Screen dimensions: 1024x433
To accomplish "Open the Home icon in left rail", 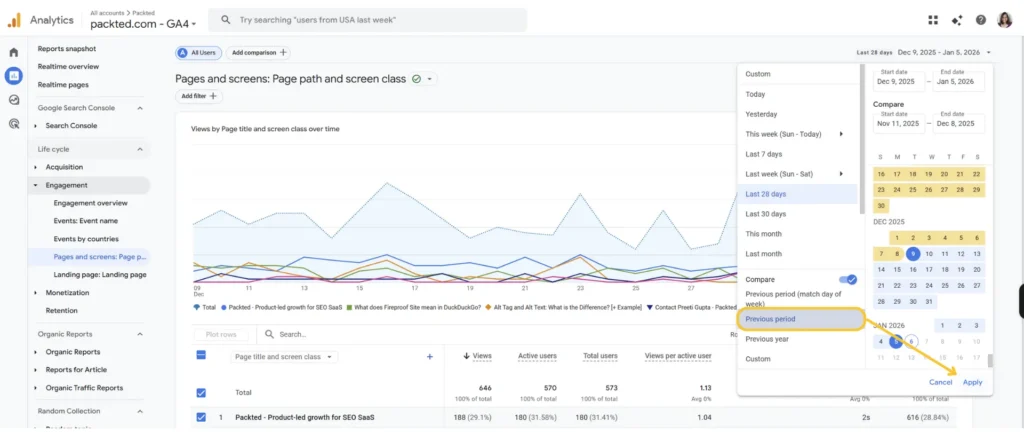I will (14, 52).
